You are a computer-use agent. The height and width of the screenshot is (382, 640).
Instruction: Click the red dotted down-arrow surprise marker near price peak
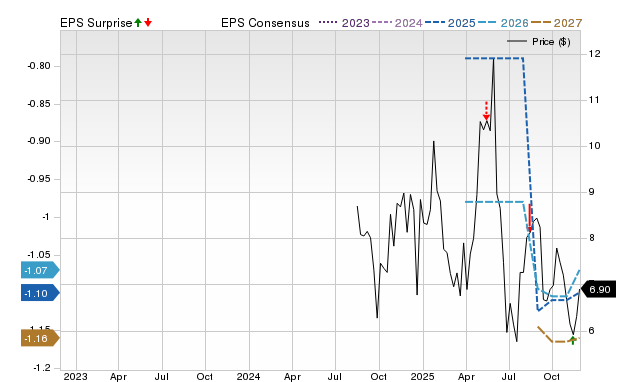click(486, 111)
